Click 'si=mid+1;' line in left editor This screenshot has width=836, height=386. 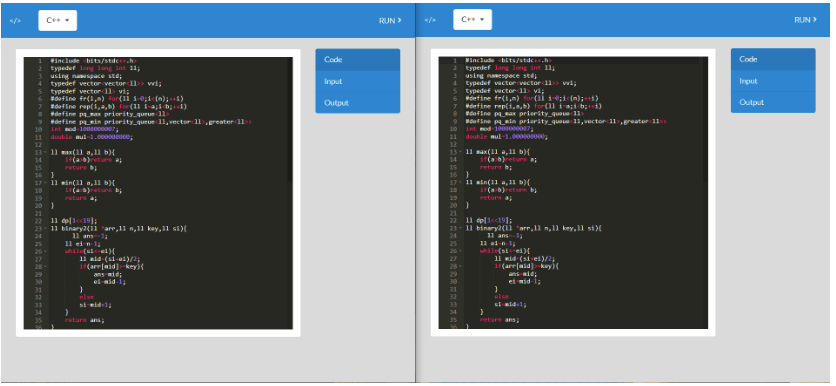[95, 305]
